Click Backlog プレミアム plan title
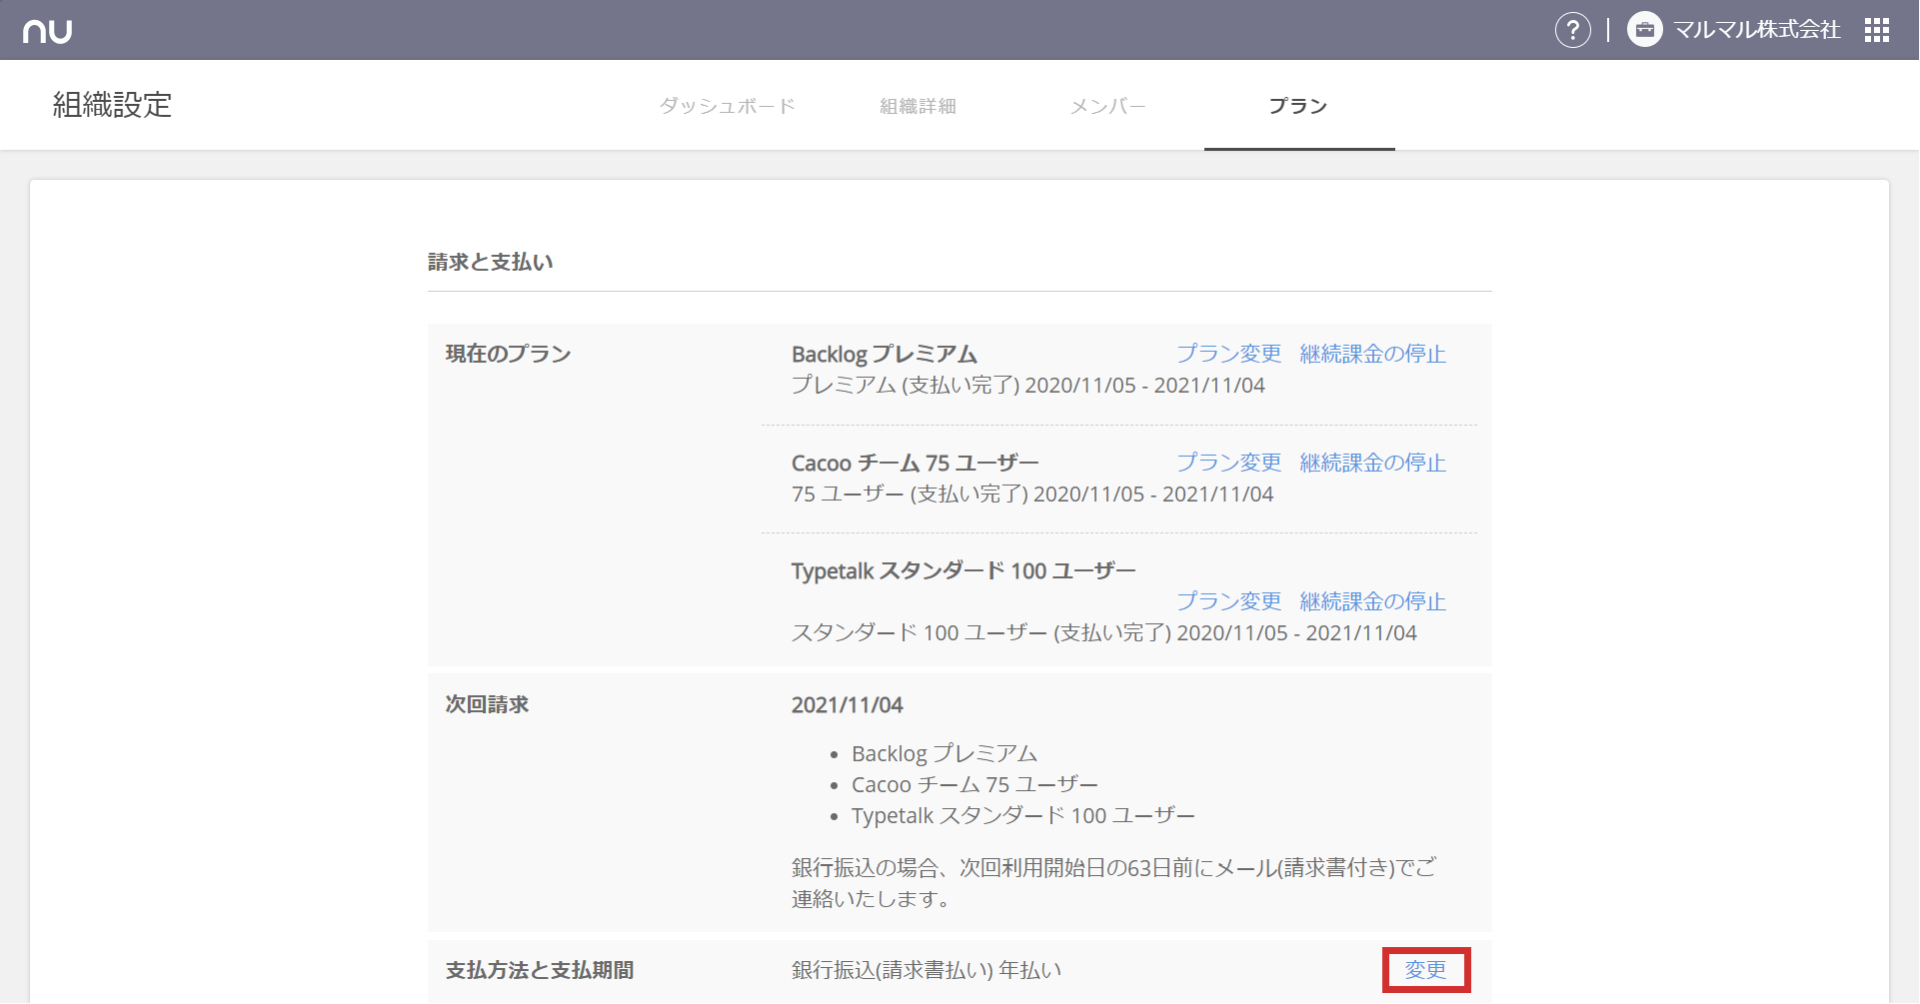The width and height of the screenshot is (1920, 1004). [884, 354]
